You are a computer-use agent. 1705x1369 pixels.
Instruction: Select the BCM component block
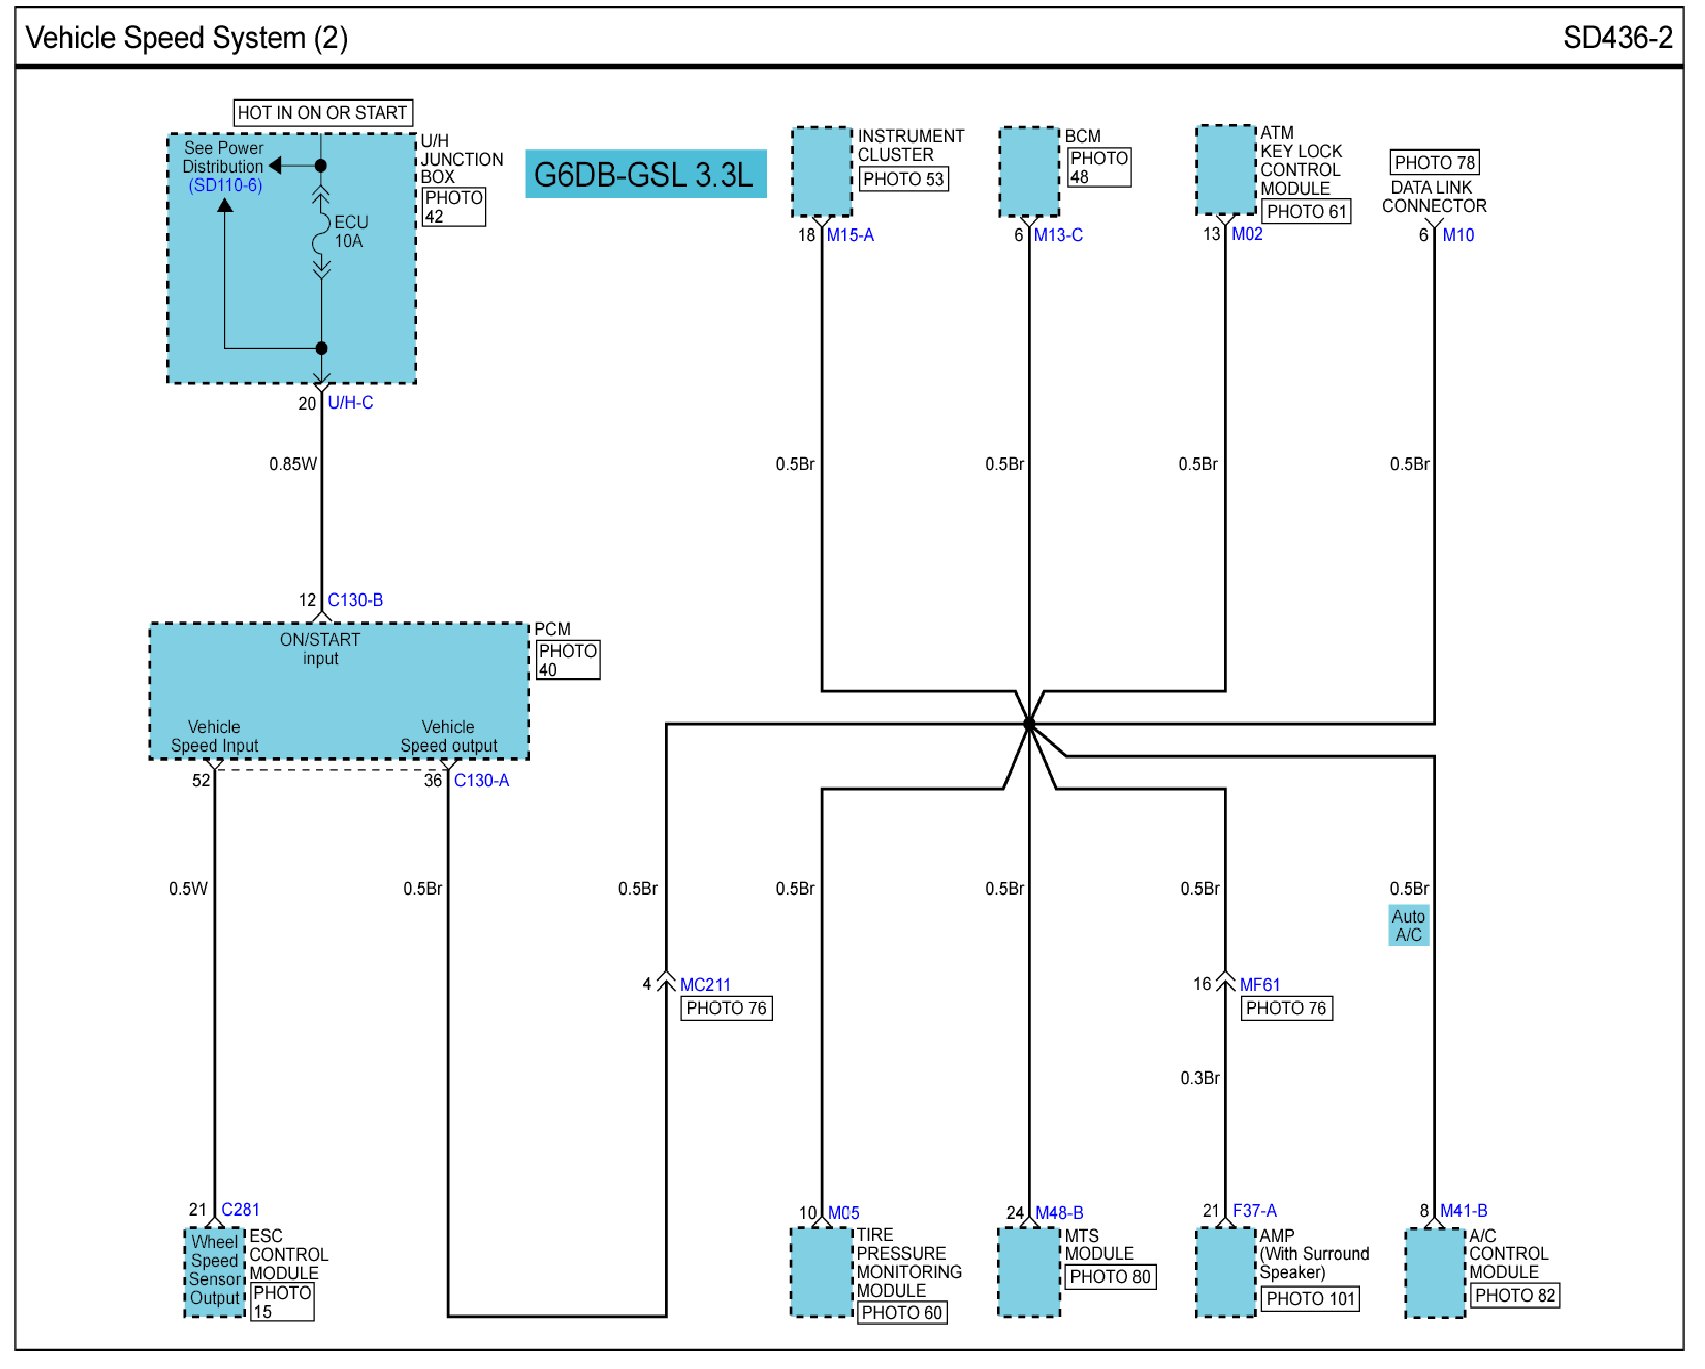tap(1028, 171)
